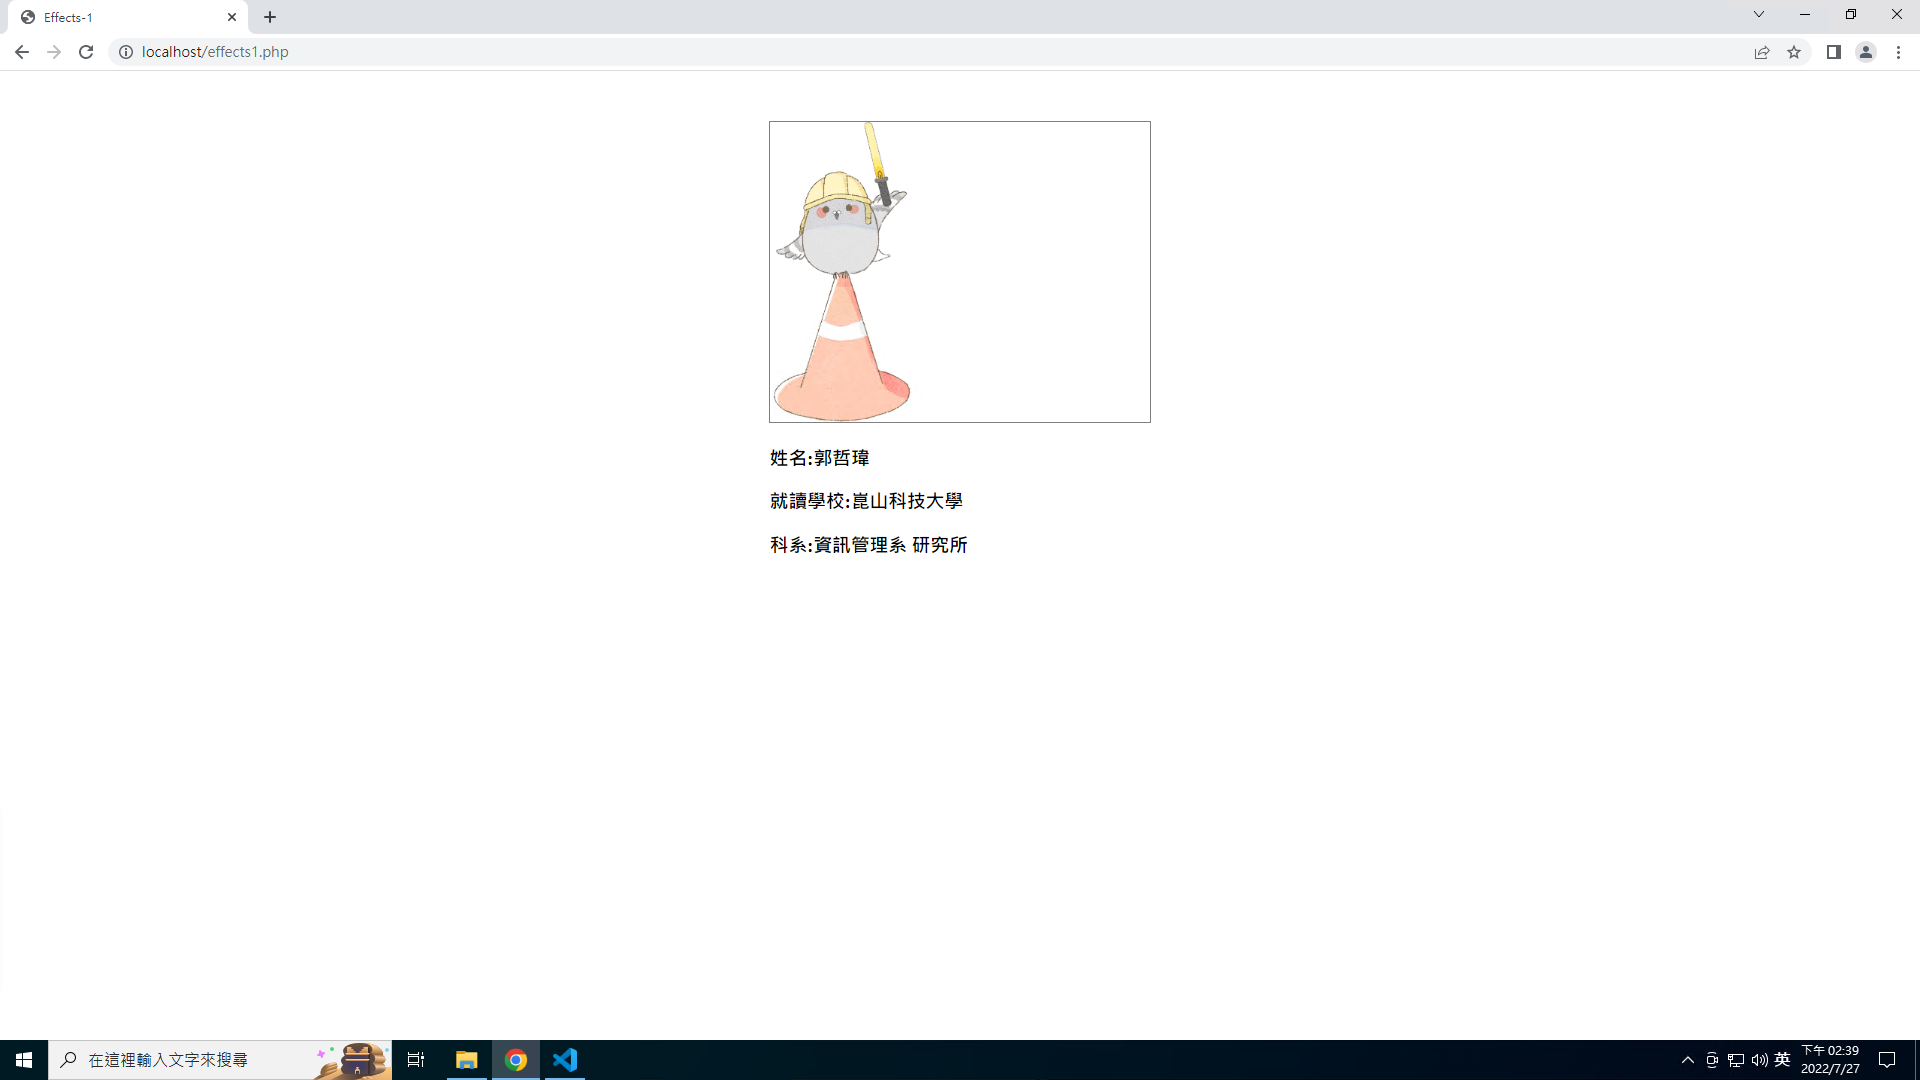Image resolution: width=1920 pixels, height=1080 pixels.
Task: Reload the current page
Action: pos(86,52)
